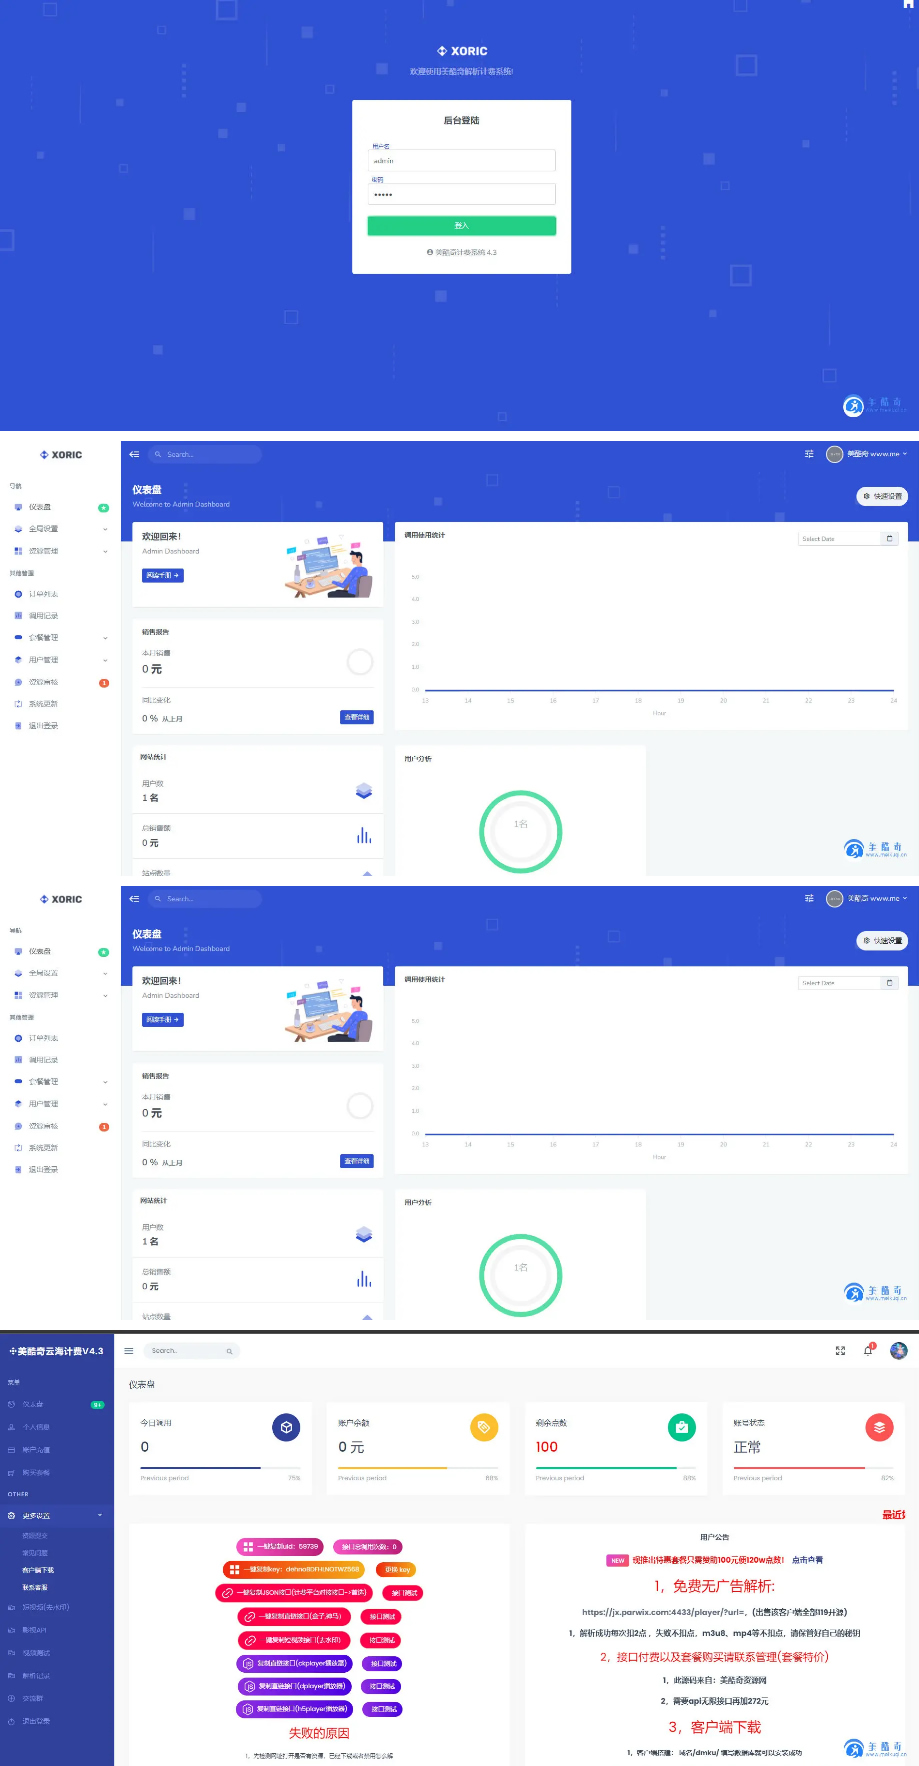
Task: Select 账户充值 in the dark blue sidebar
Action: coord(37,1450)
